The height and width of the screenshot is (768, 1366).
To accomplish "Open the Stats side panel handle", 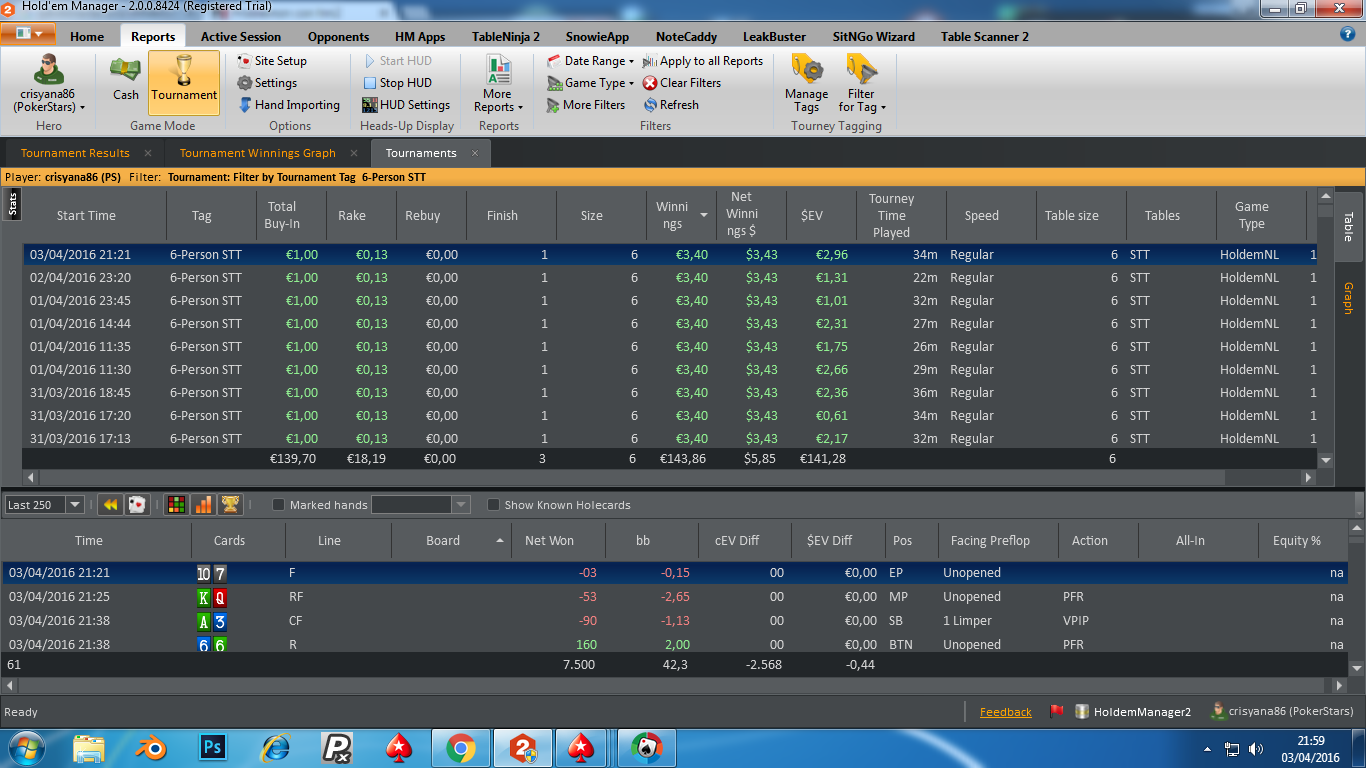I will 13,205.
